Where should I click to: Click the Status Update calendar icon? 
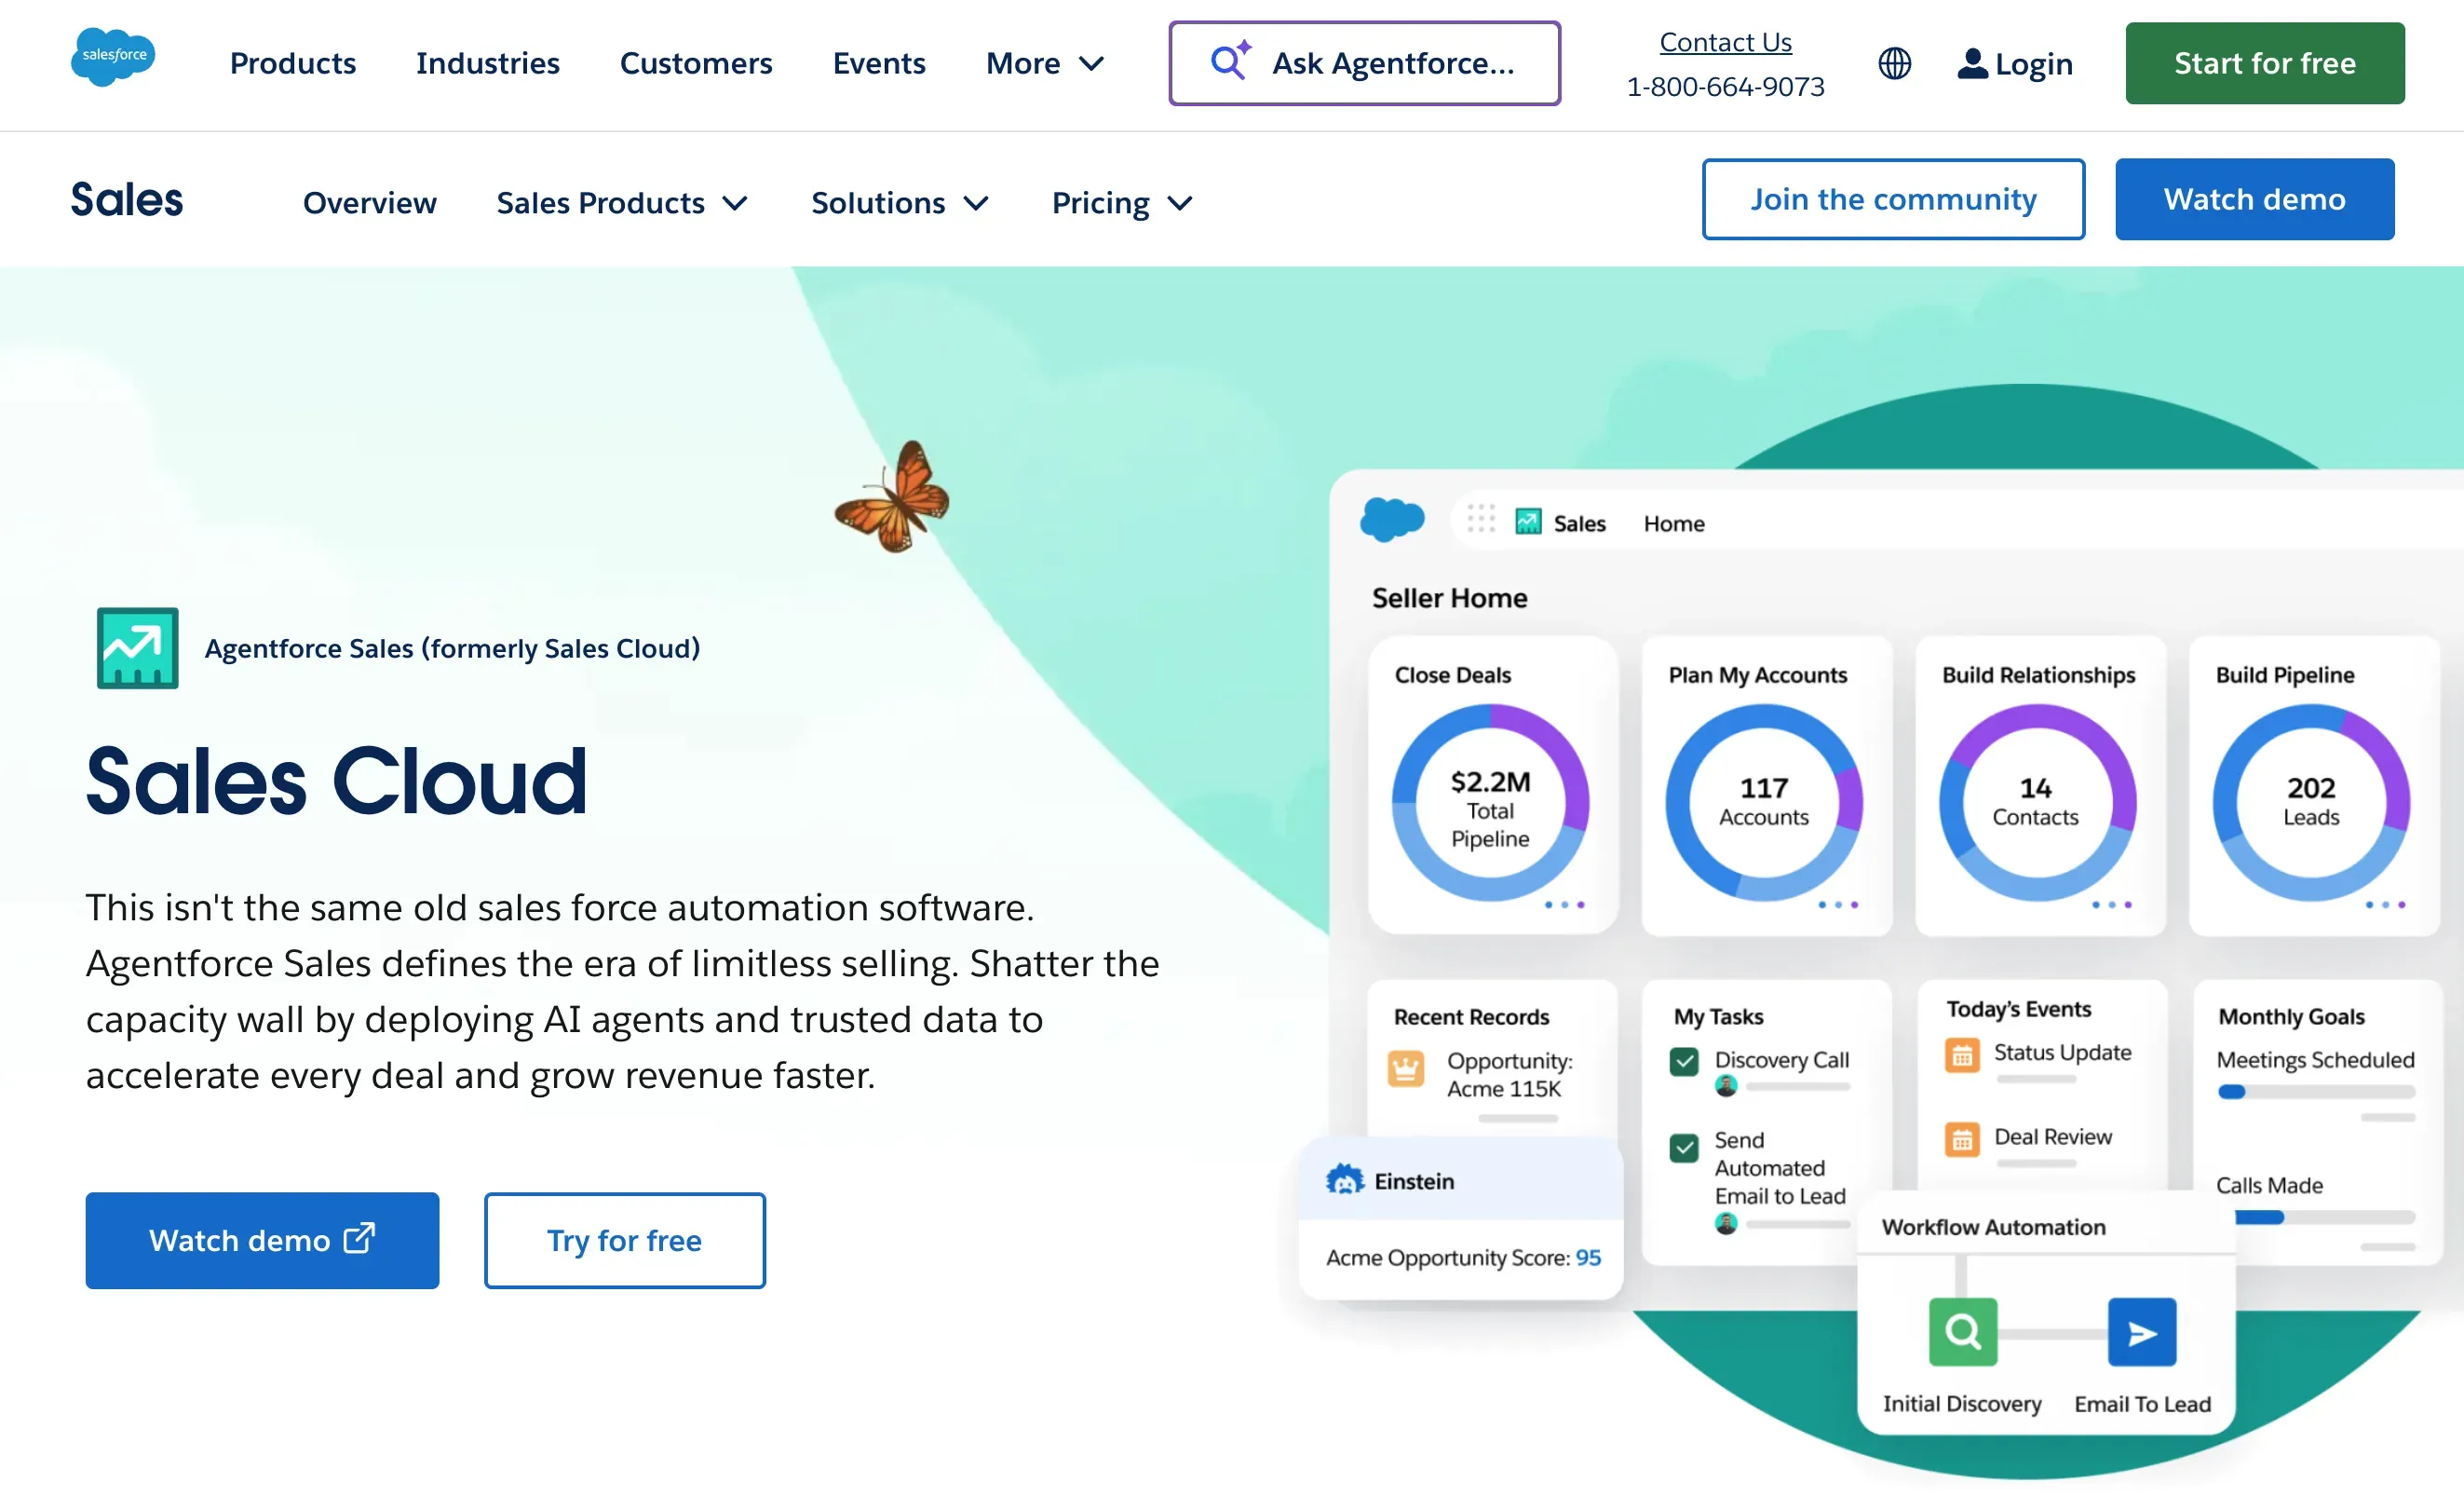click(1961, 1055)
